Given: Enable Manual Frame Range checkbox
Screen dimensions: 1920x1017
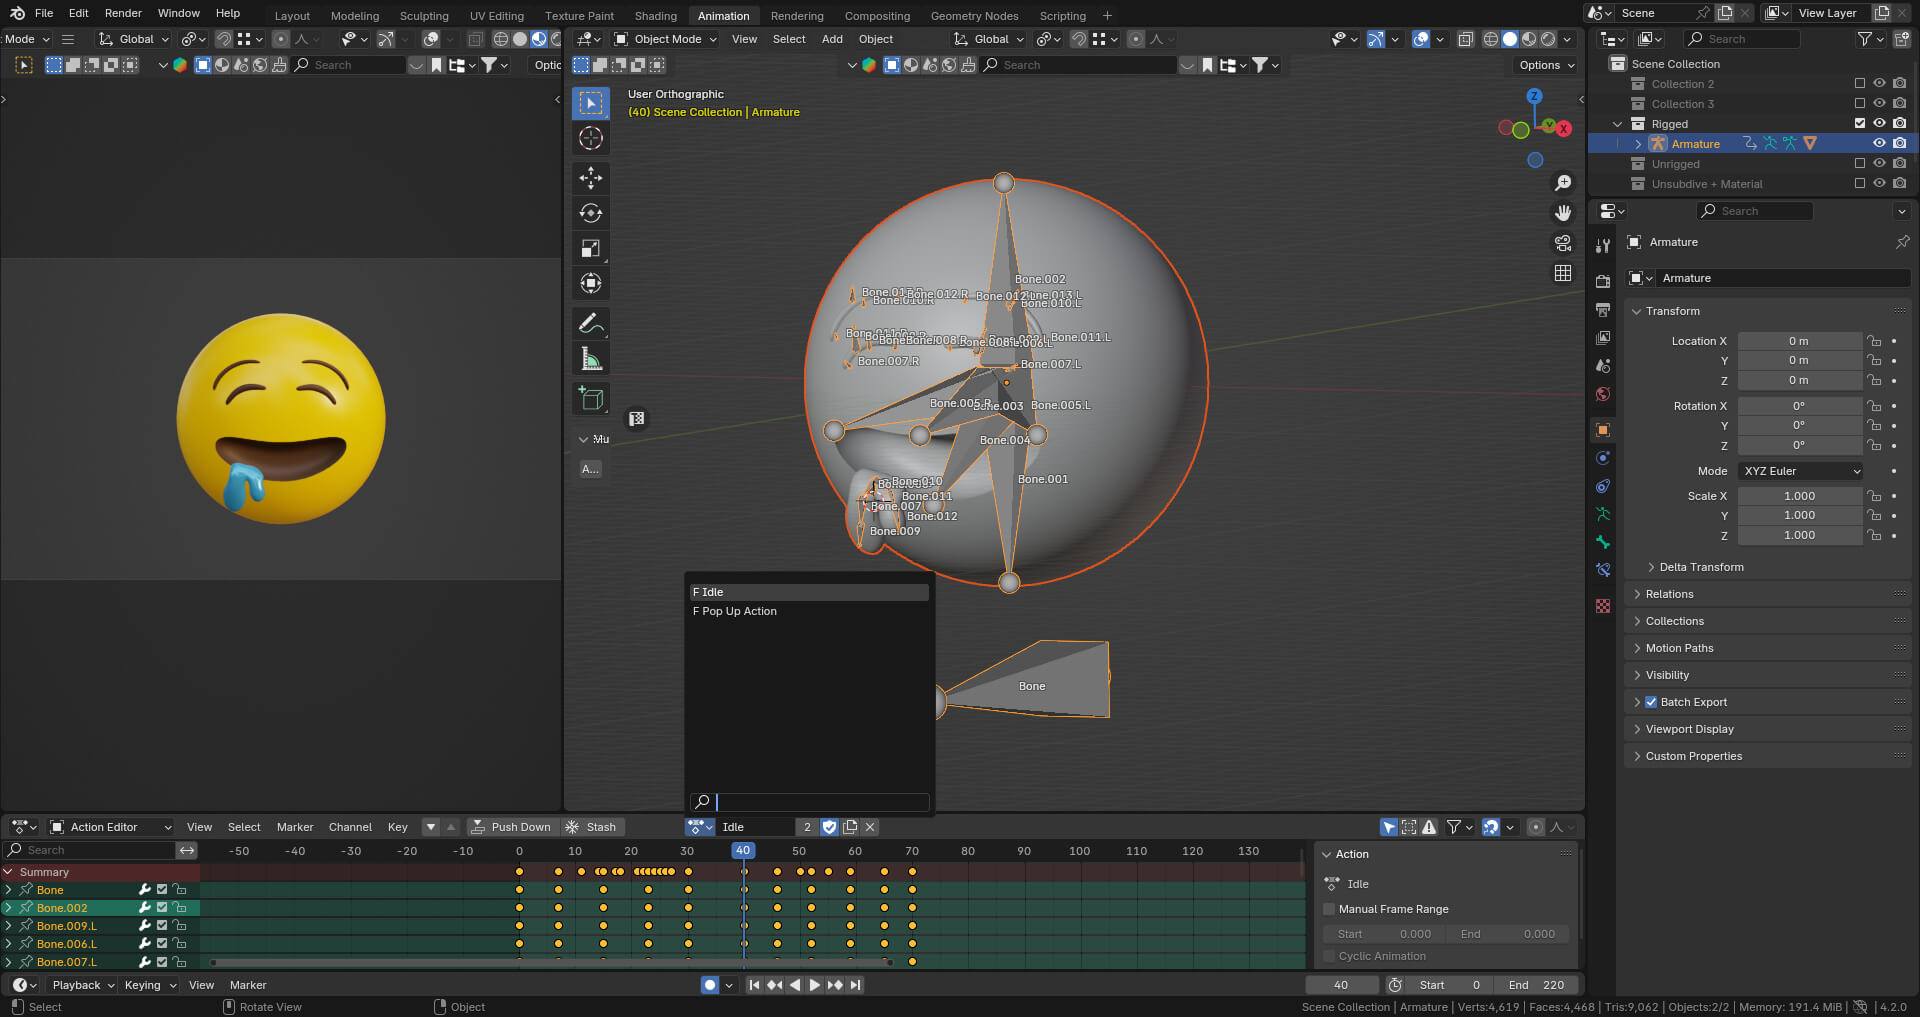Looking at the screenshot, I should (1329, 909).
